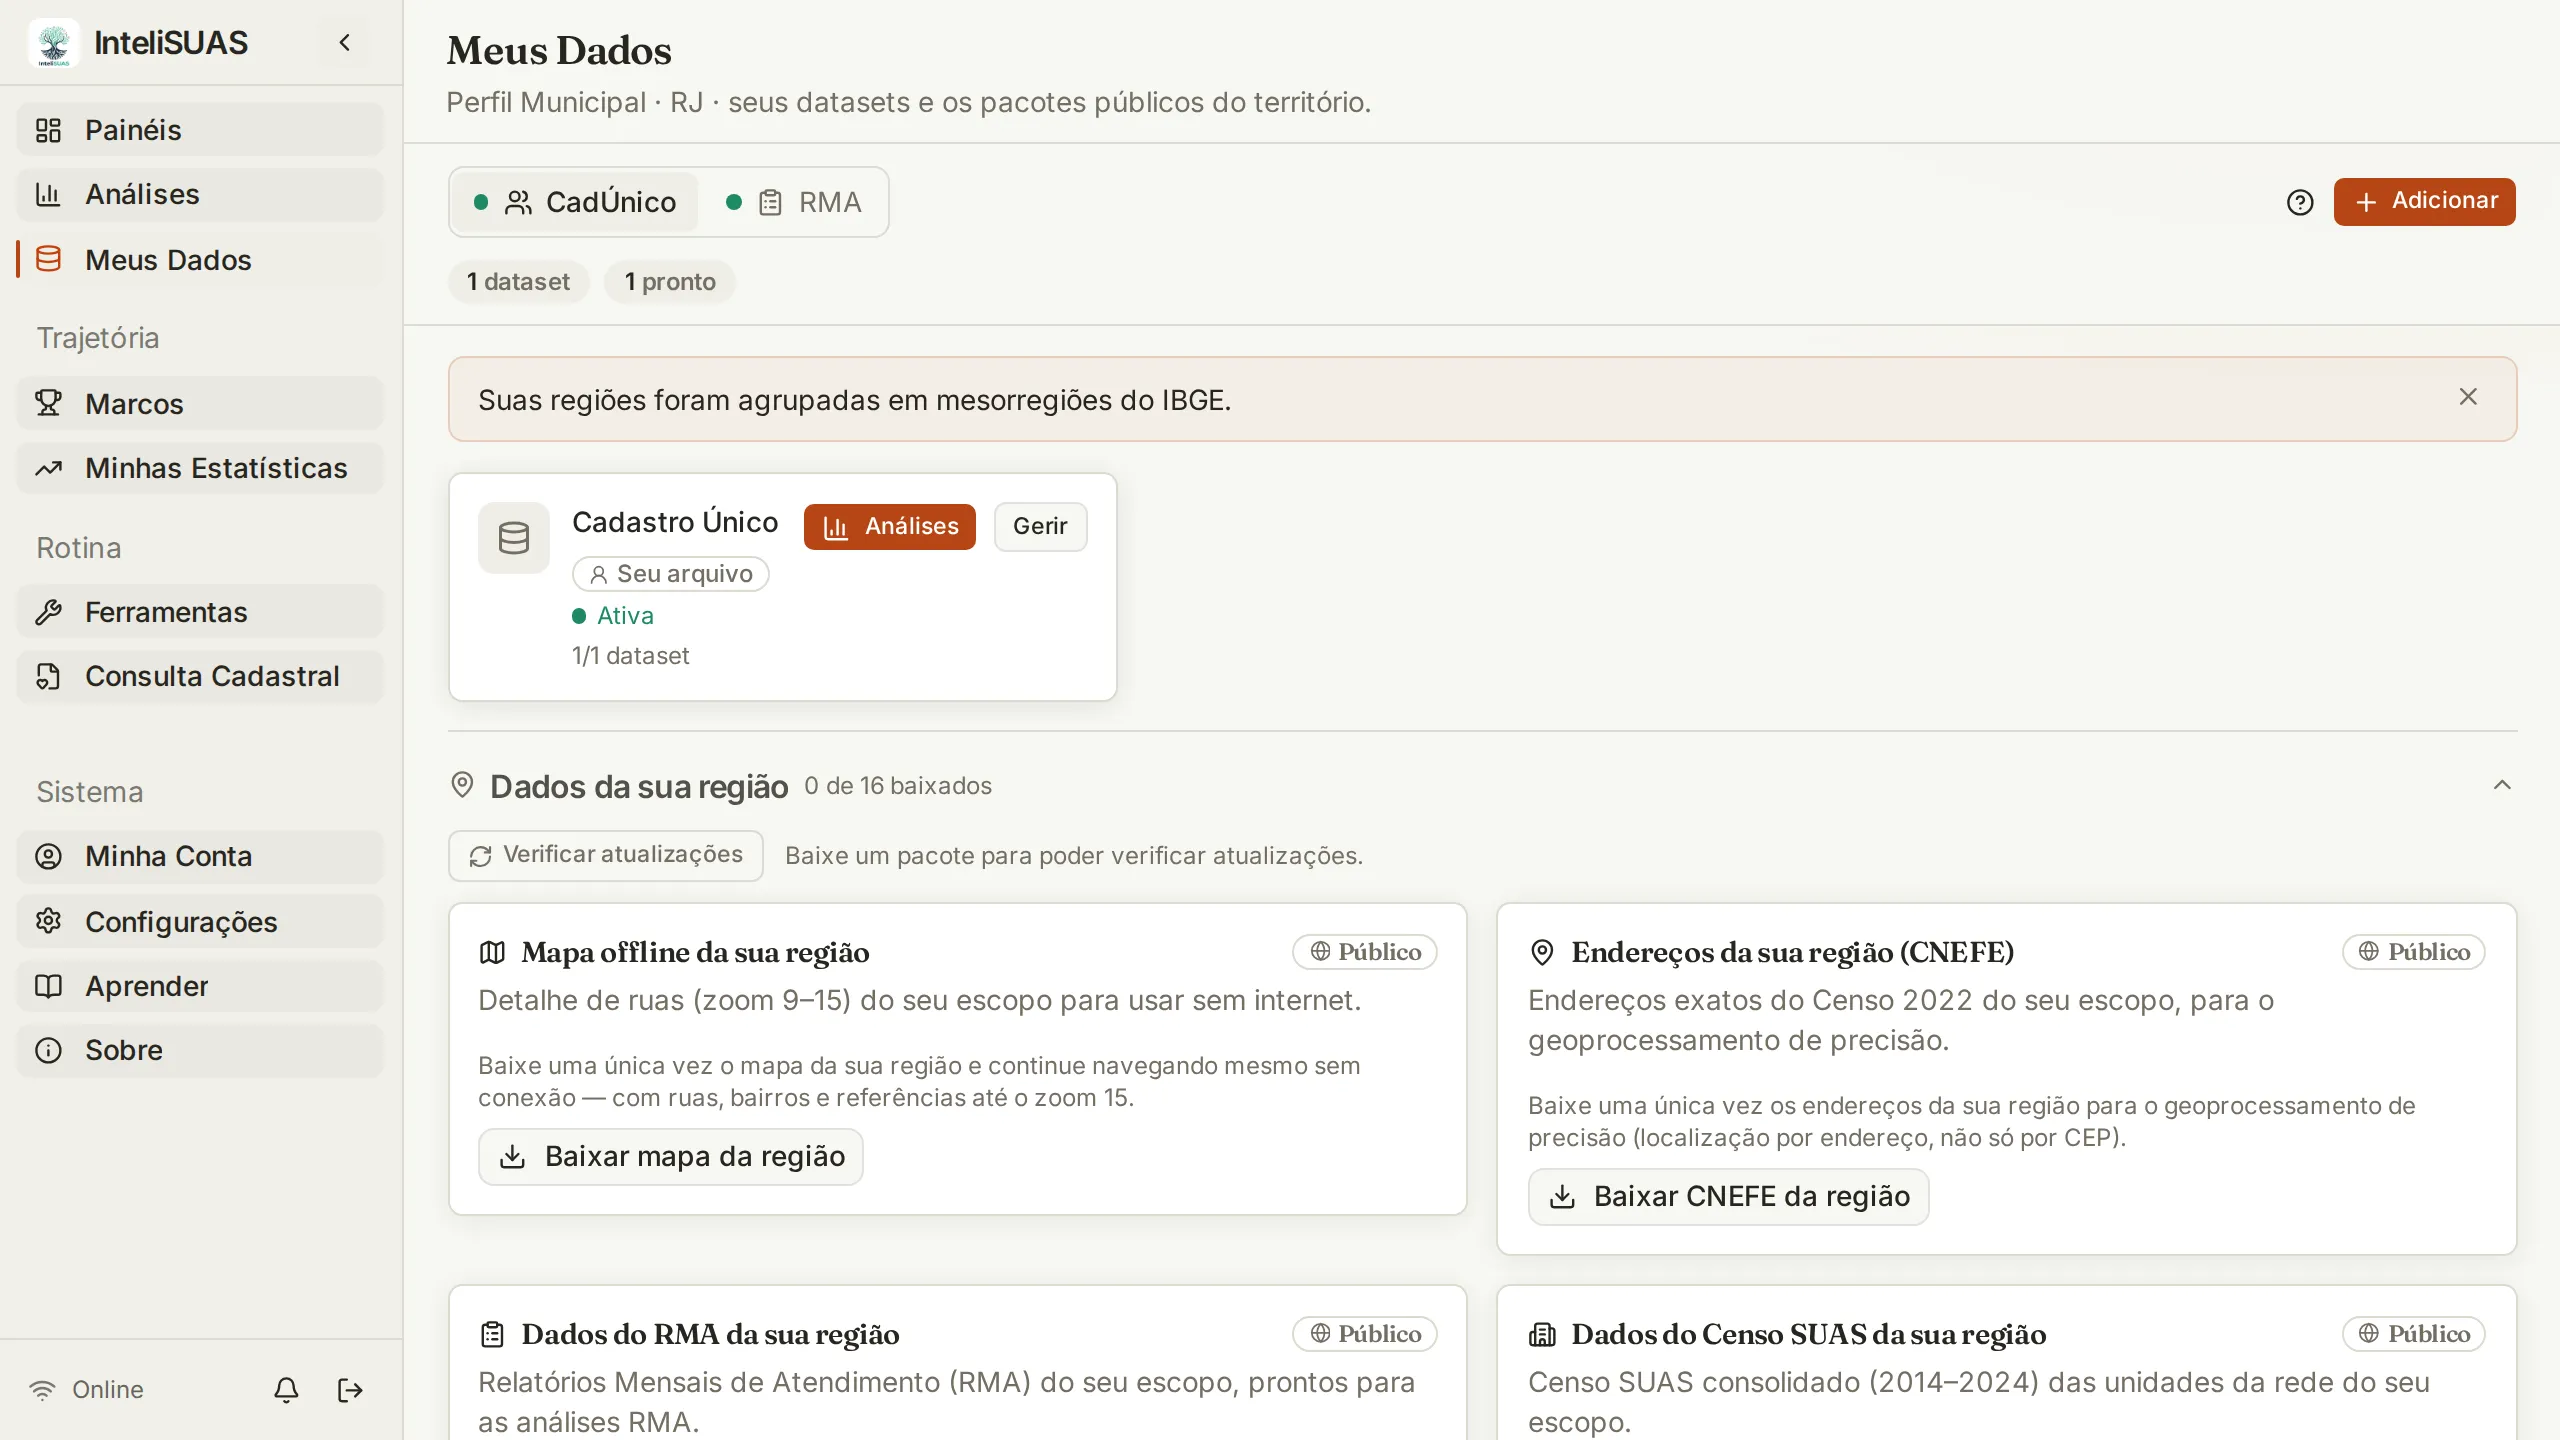Click the Dados do RMA clipboard icon
This screenshot has height=1440, width=2560.
[x=492, y=1334]
